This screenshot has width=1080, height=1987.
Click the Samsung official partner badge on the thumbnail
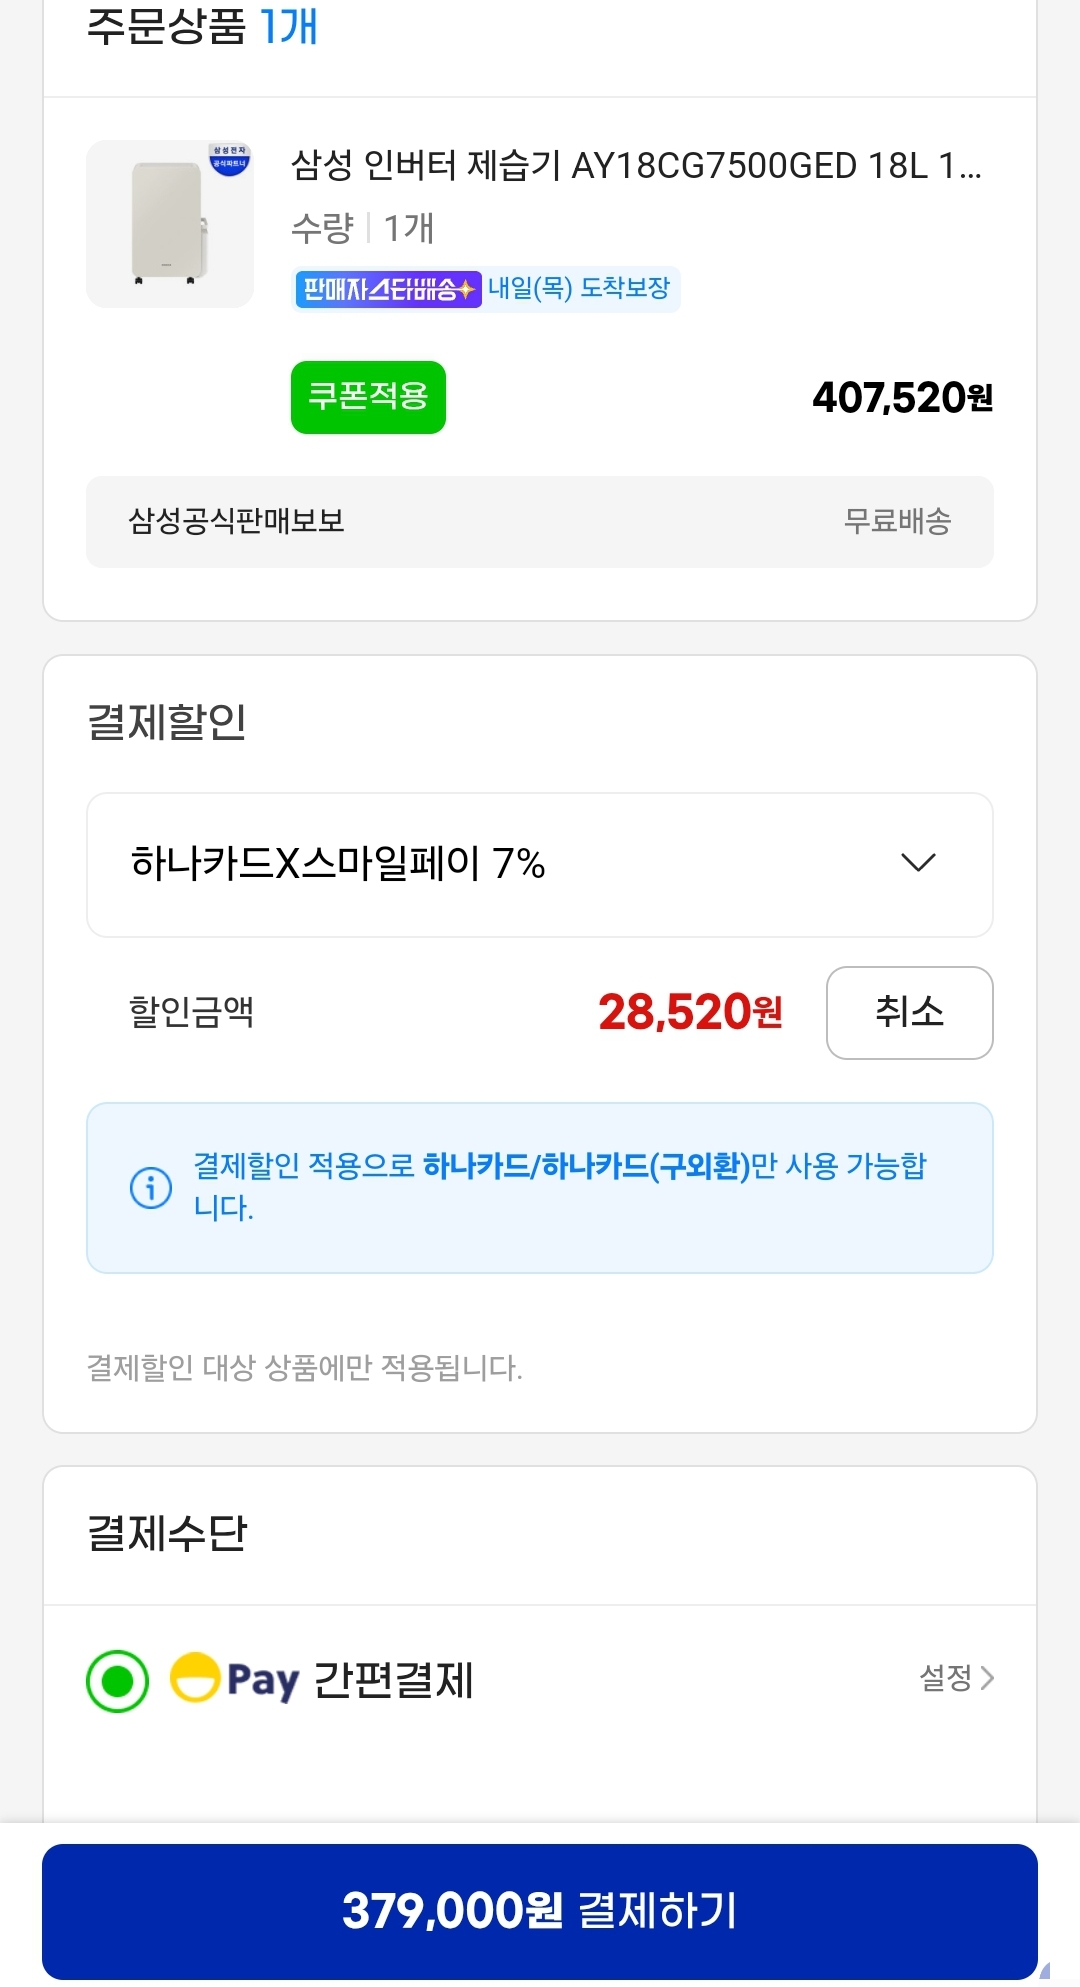click(x=229, y=159)
